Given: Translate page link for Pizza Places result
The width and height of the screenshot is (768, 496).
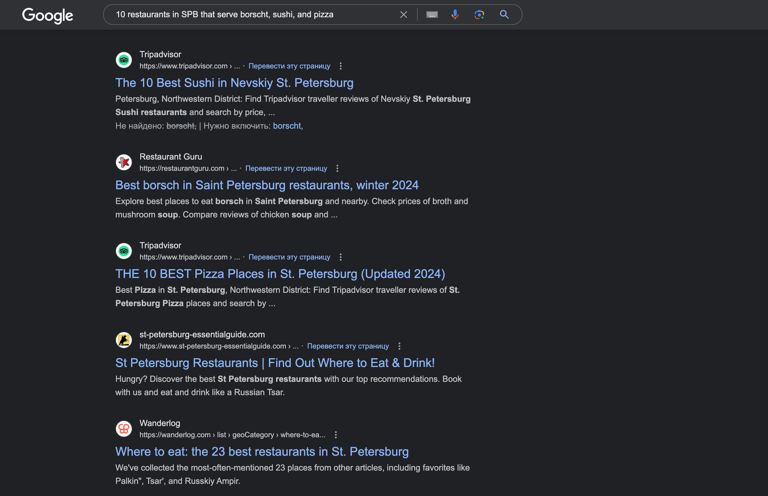Looking at the screenshot, I should (x=289, y=257).
